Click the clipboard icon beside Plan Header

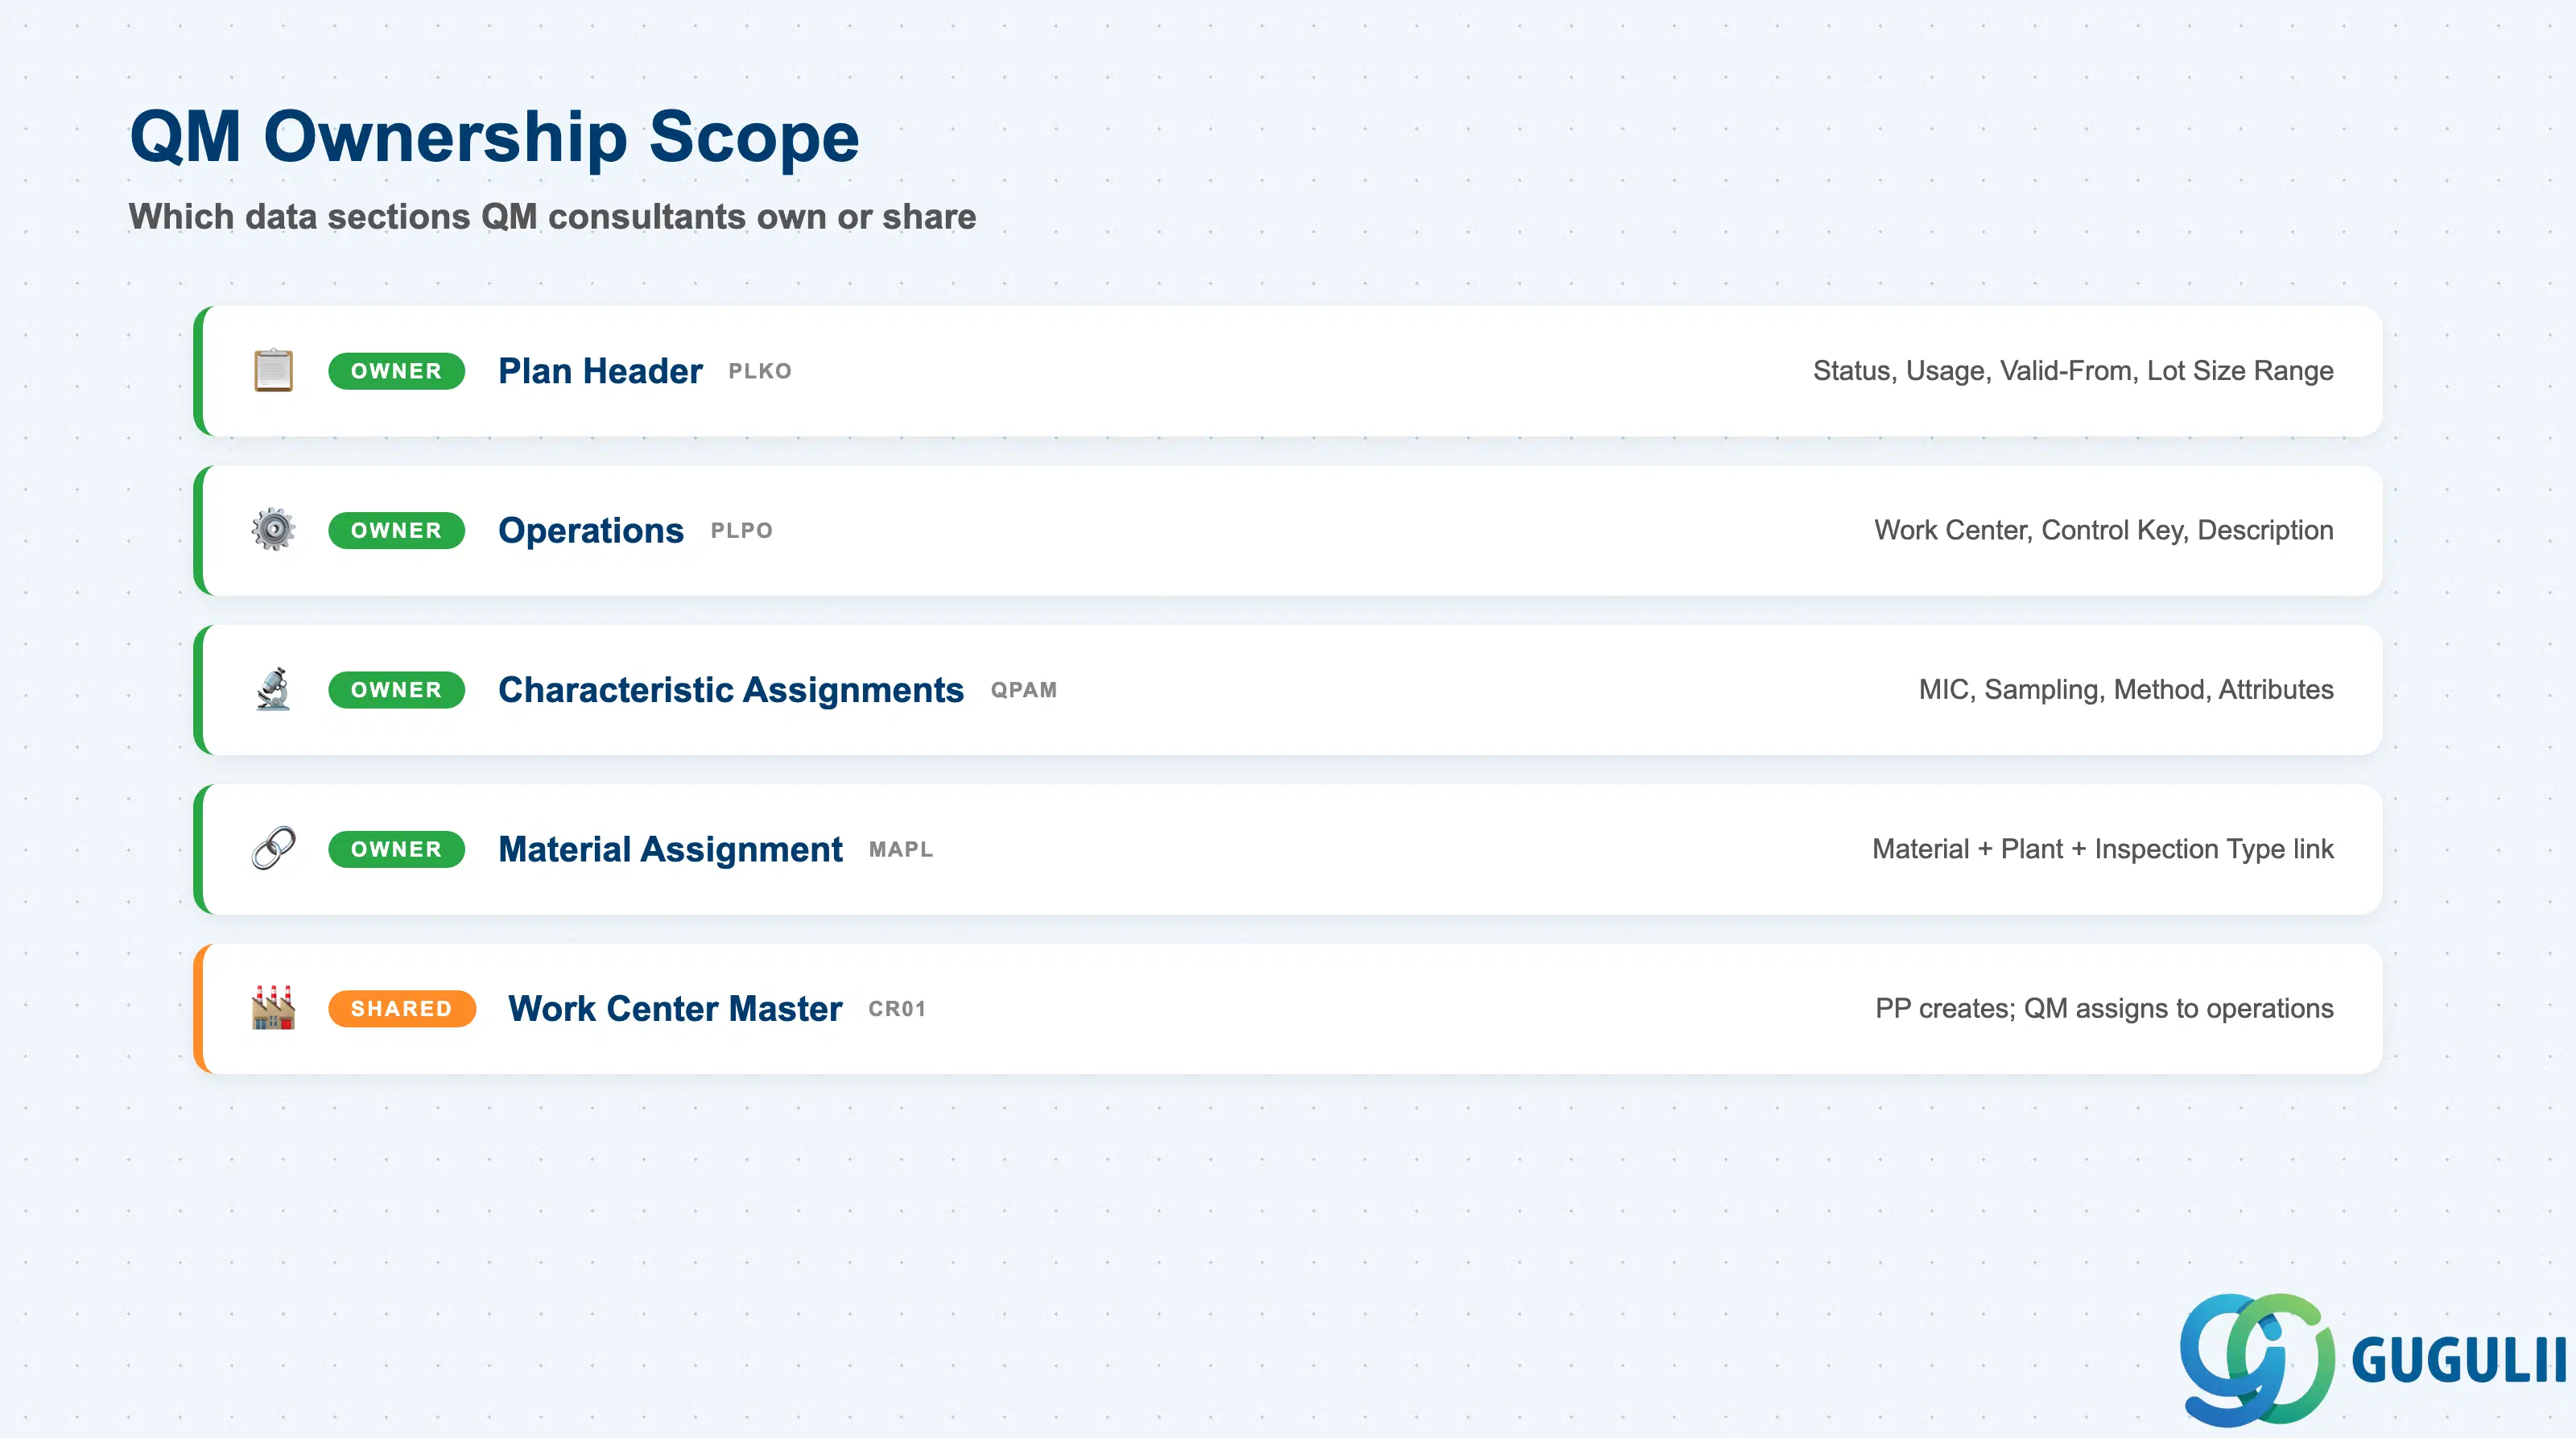[273, 371]
